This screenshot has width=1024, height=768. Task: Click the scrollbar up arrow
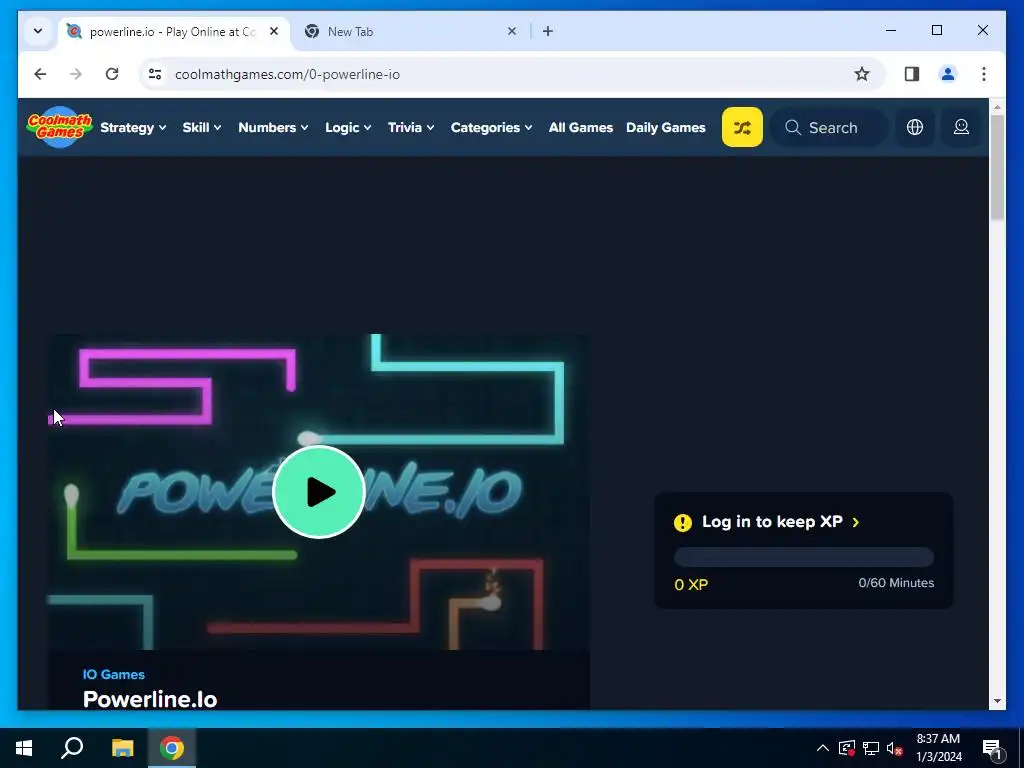pos(997,106)
